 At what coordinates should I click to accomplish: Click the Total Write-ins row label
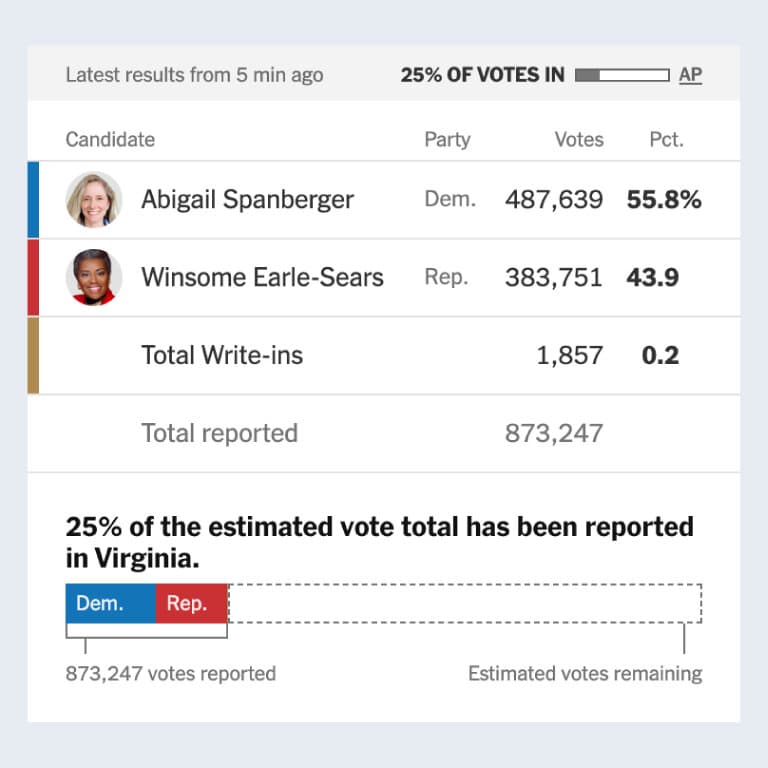222,355
